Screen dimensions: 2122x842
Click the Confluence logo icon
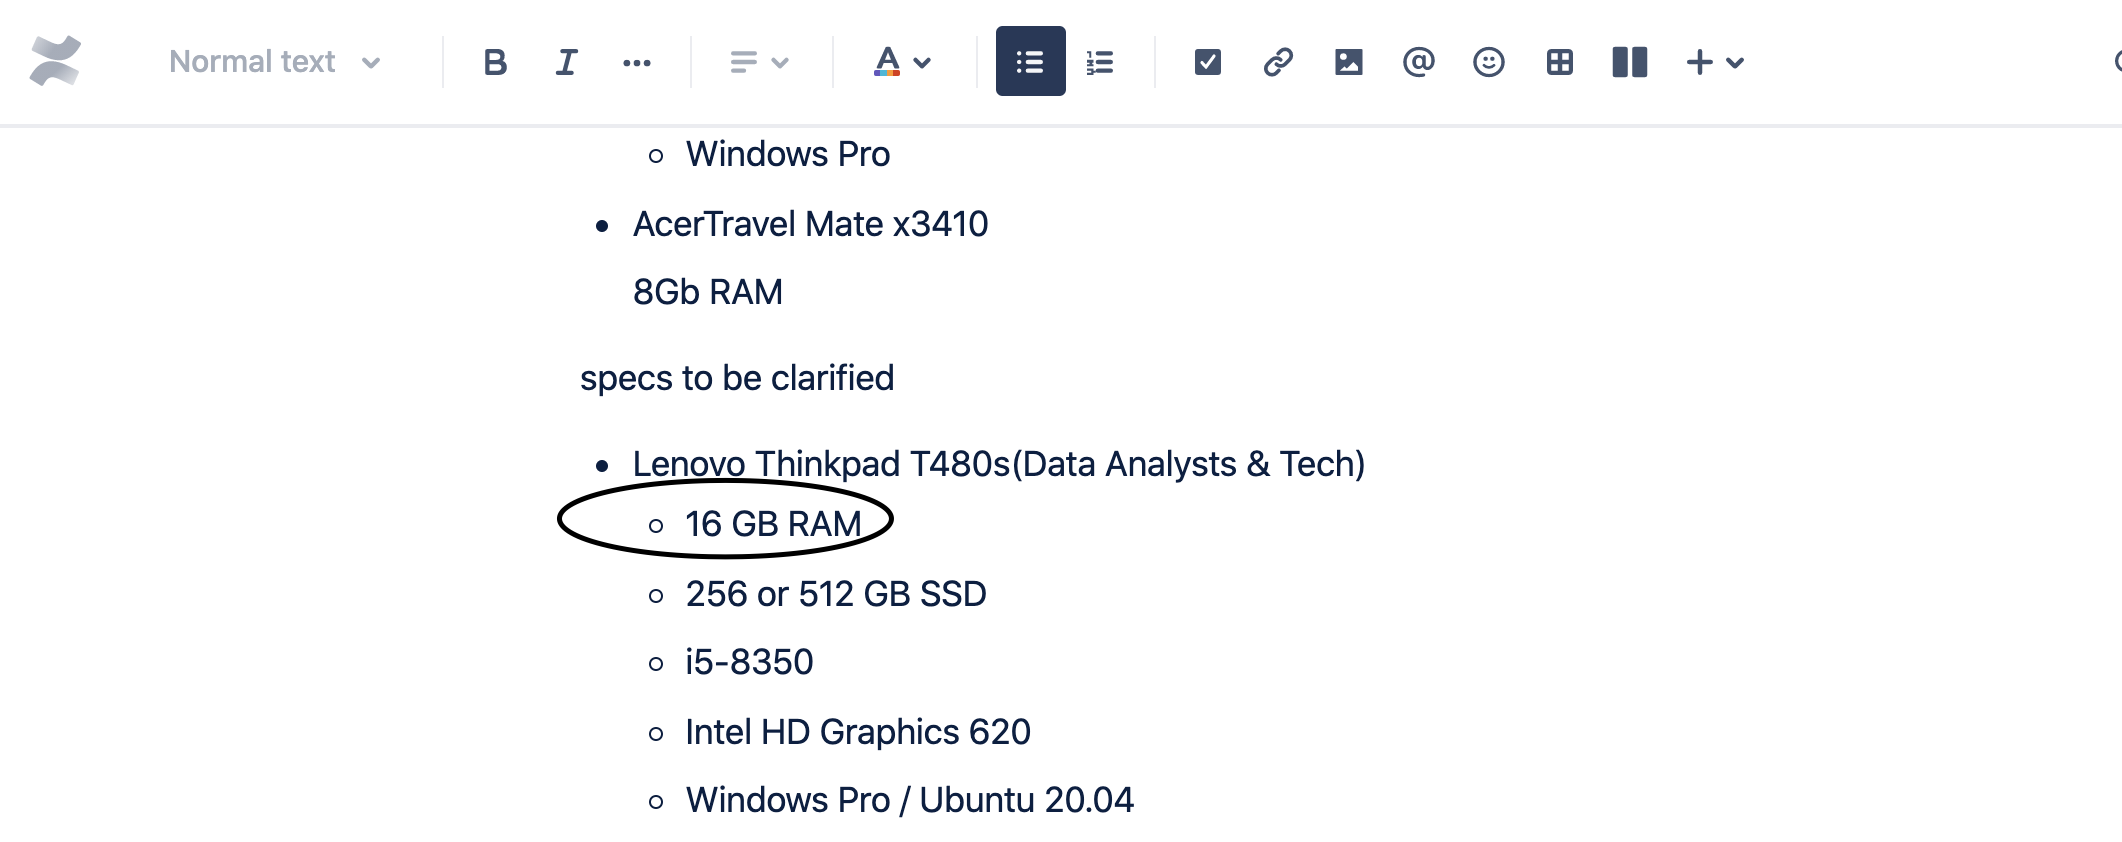pyautogui.click(x=55, y=61)
